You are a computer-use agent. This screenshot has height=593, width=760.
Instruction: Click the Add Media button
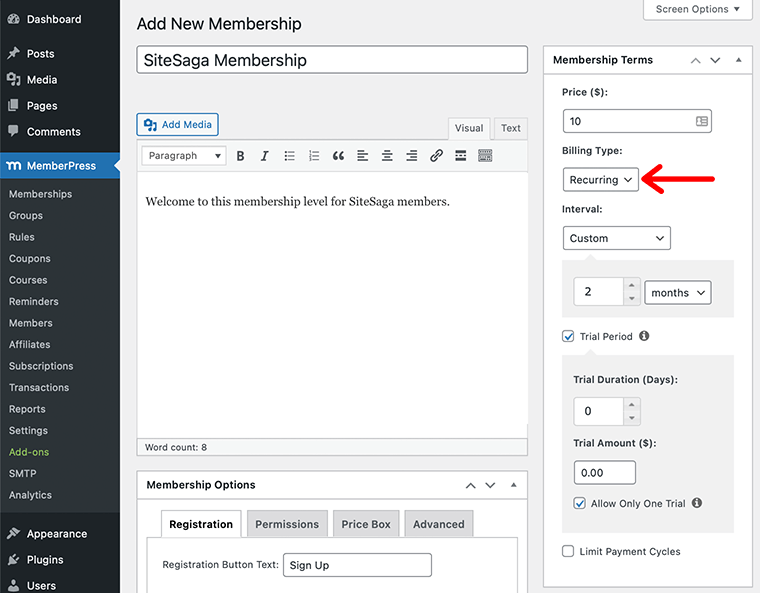(x=177, y=125)
